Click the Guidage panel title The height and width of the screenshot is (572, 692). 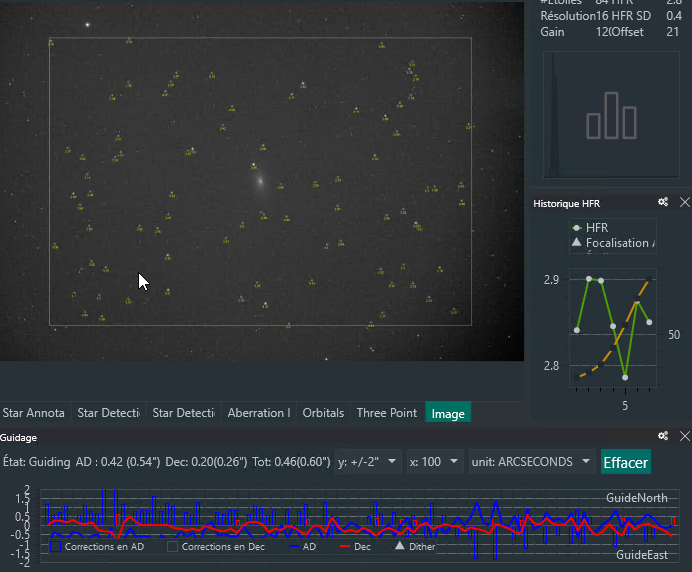(x=19, y=437)
